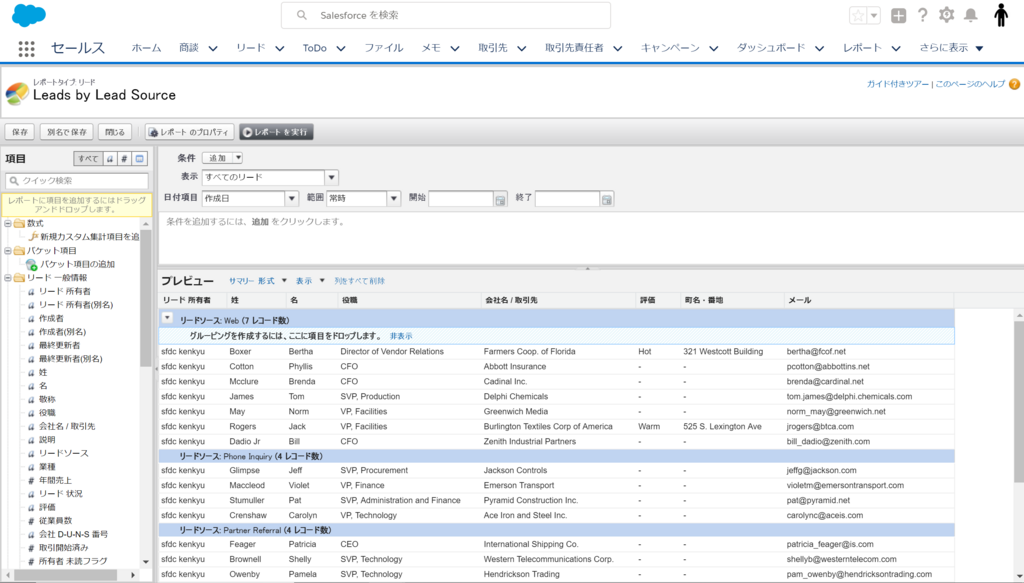
Task: Click the 別名で保存 button
Action: [x=67, y=132]
